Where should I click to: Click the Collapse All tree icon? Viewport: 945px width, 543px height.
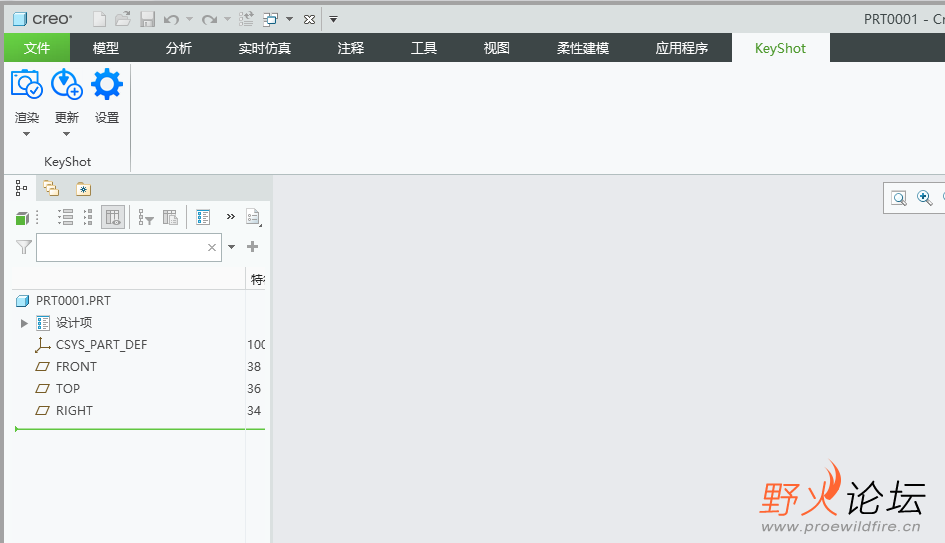88,217
